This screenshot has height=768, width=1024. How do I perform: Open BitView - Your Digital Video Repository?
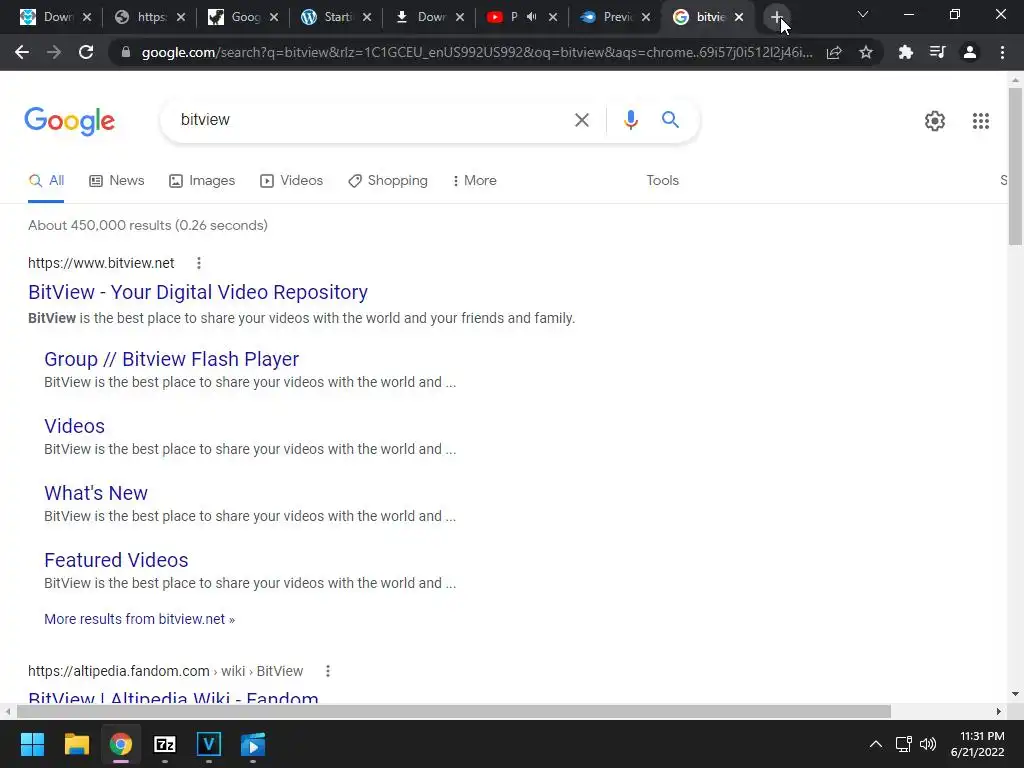click(198, 293)
